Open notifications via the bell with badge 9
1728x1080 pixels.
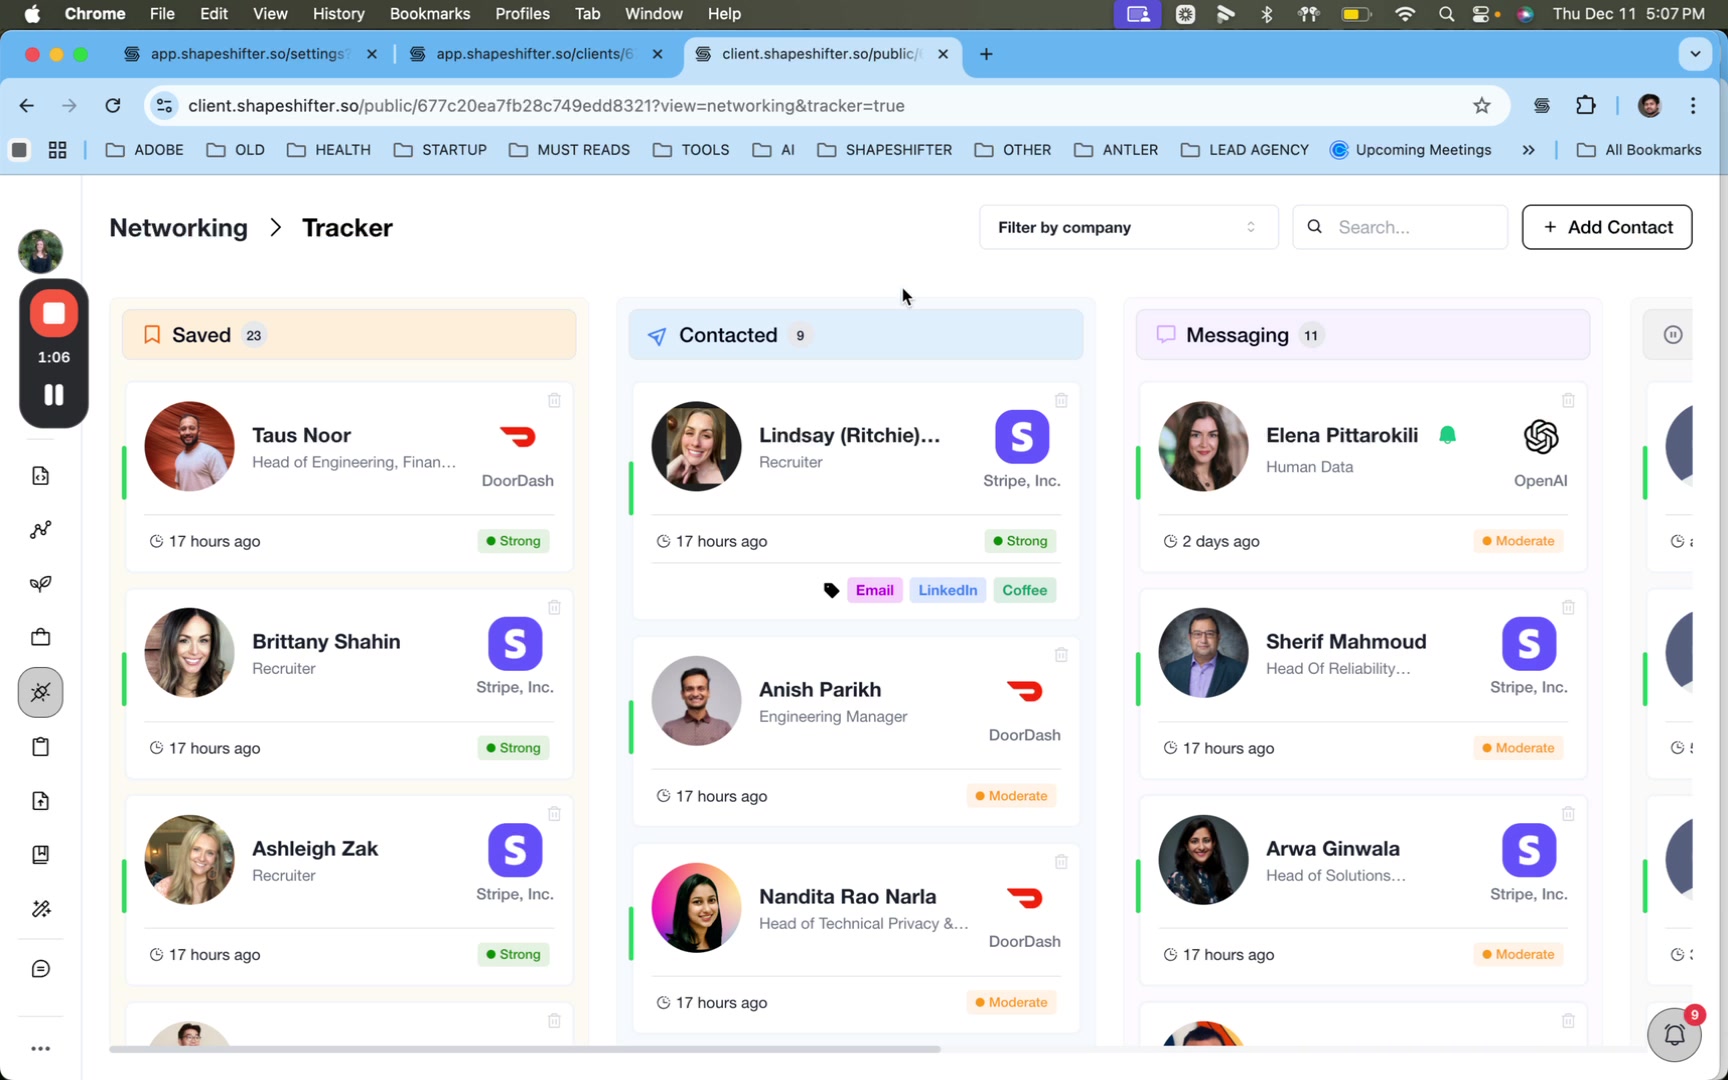click(1674, 1035)
